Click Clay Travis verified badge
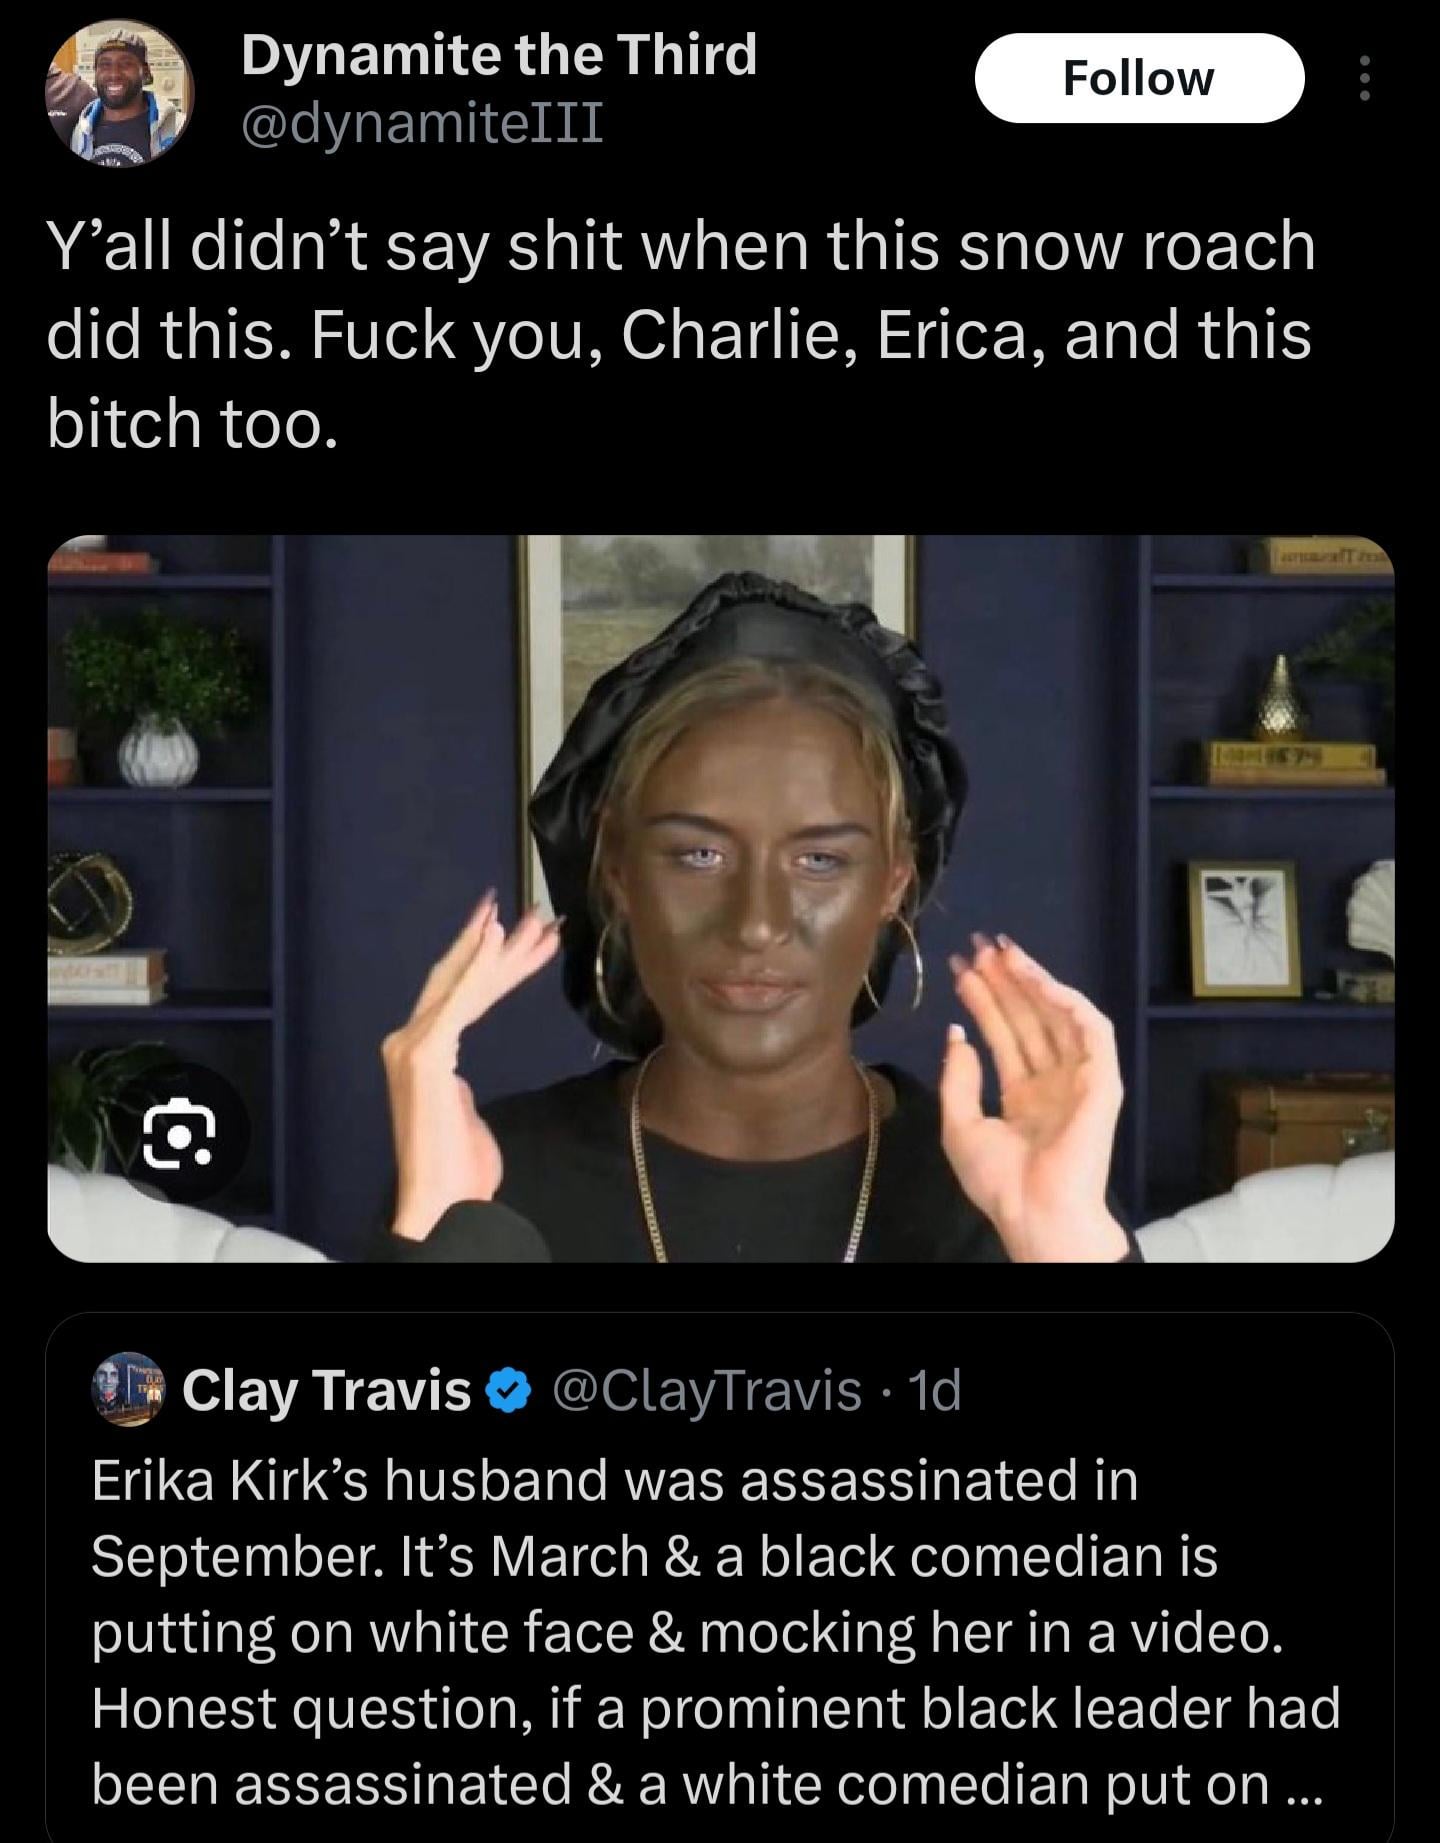This screenshot has height=1843, width=1440. point(509,1391)
